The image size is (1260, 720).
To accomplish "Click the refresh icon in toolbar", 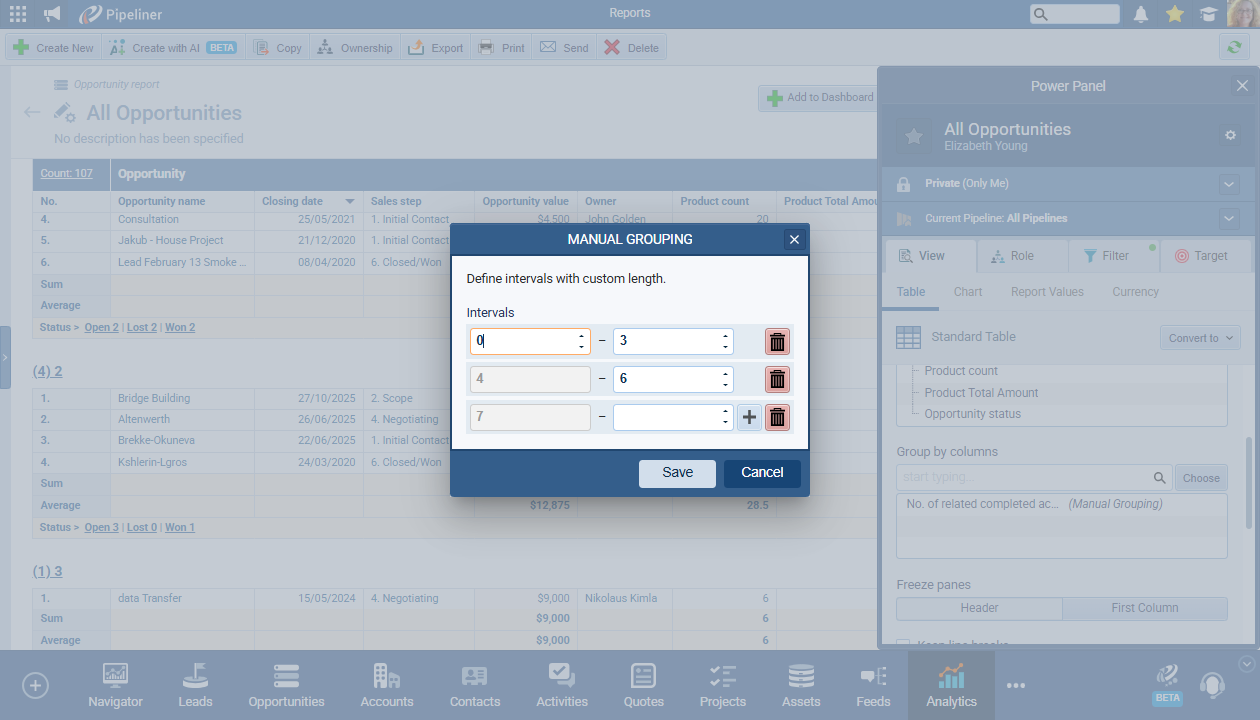I will coord(1236,47).
